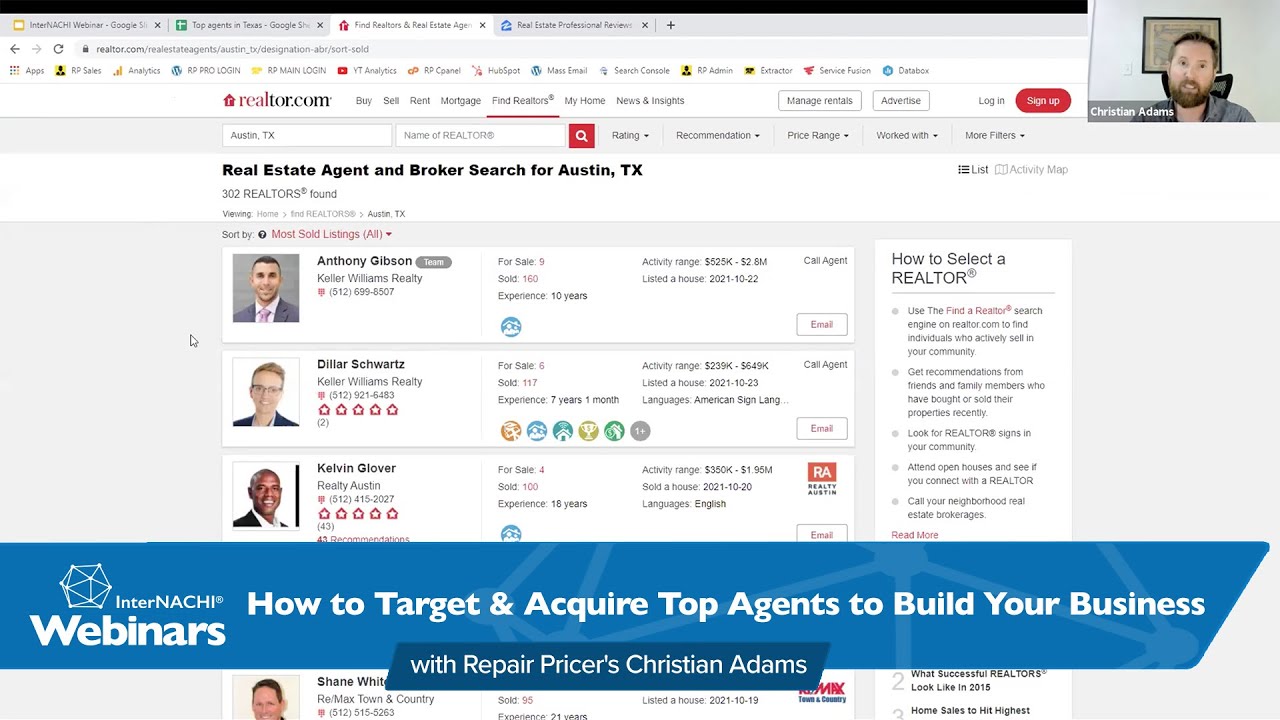Open realtor.com home logo
This screenshot has height=720, width=1280.
pyautogui.click(x=277, y=100)
